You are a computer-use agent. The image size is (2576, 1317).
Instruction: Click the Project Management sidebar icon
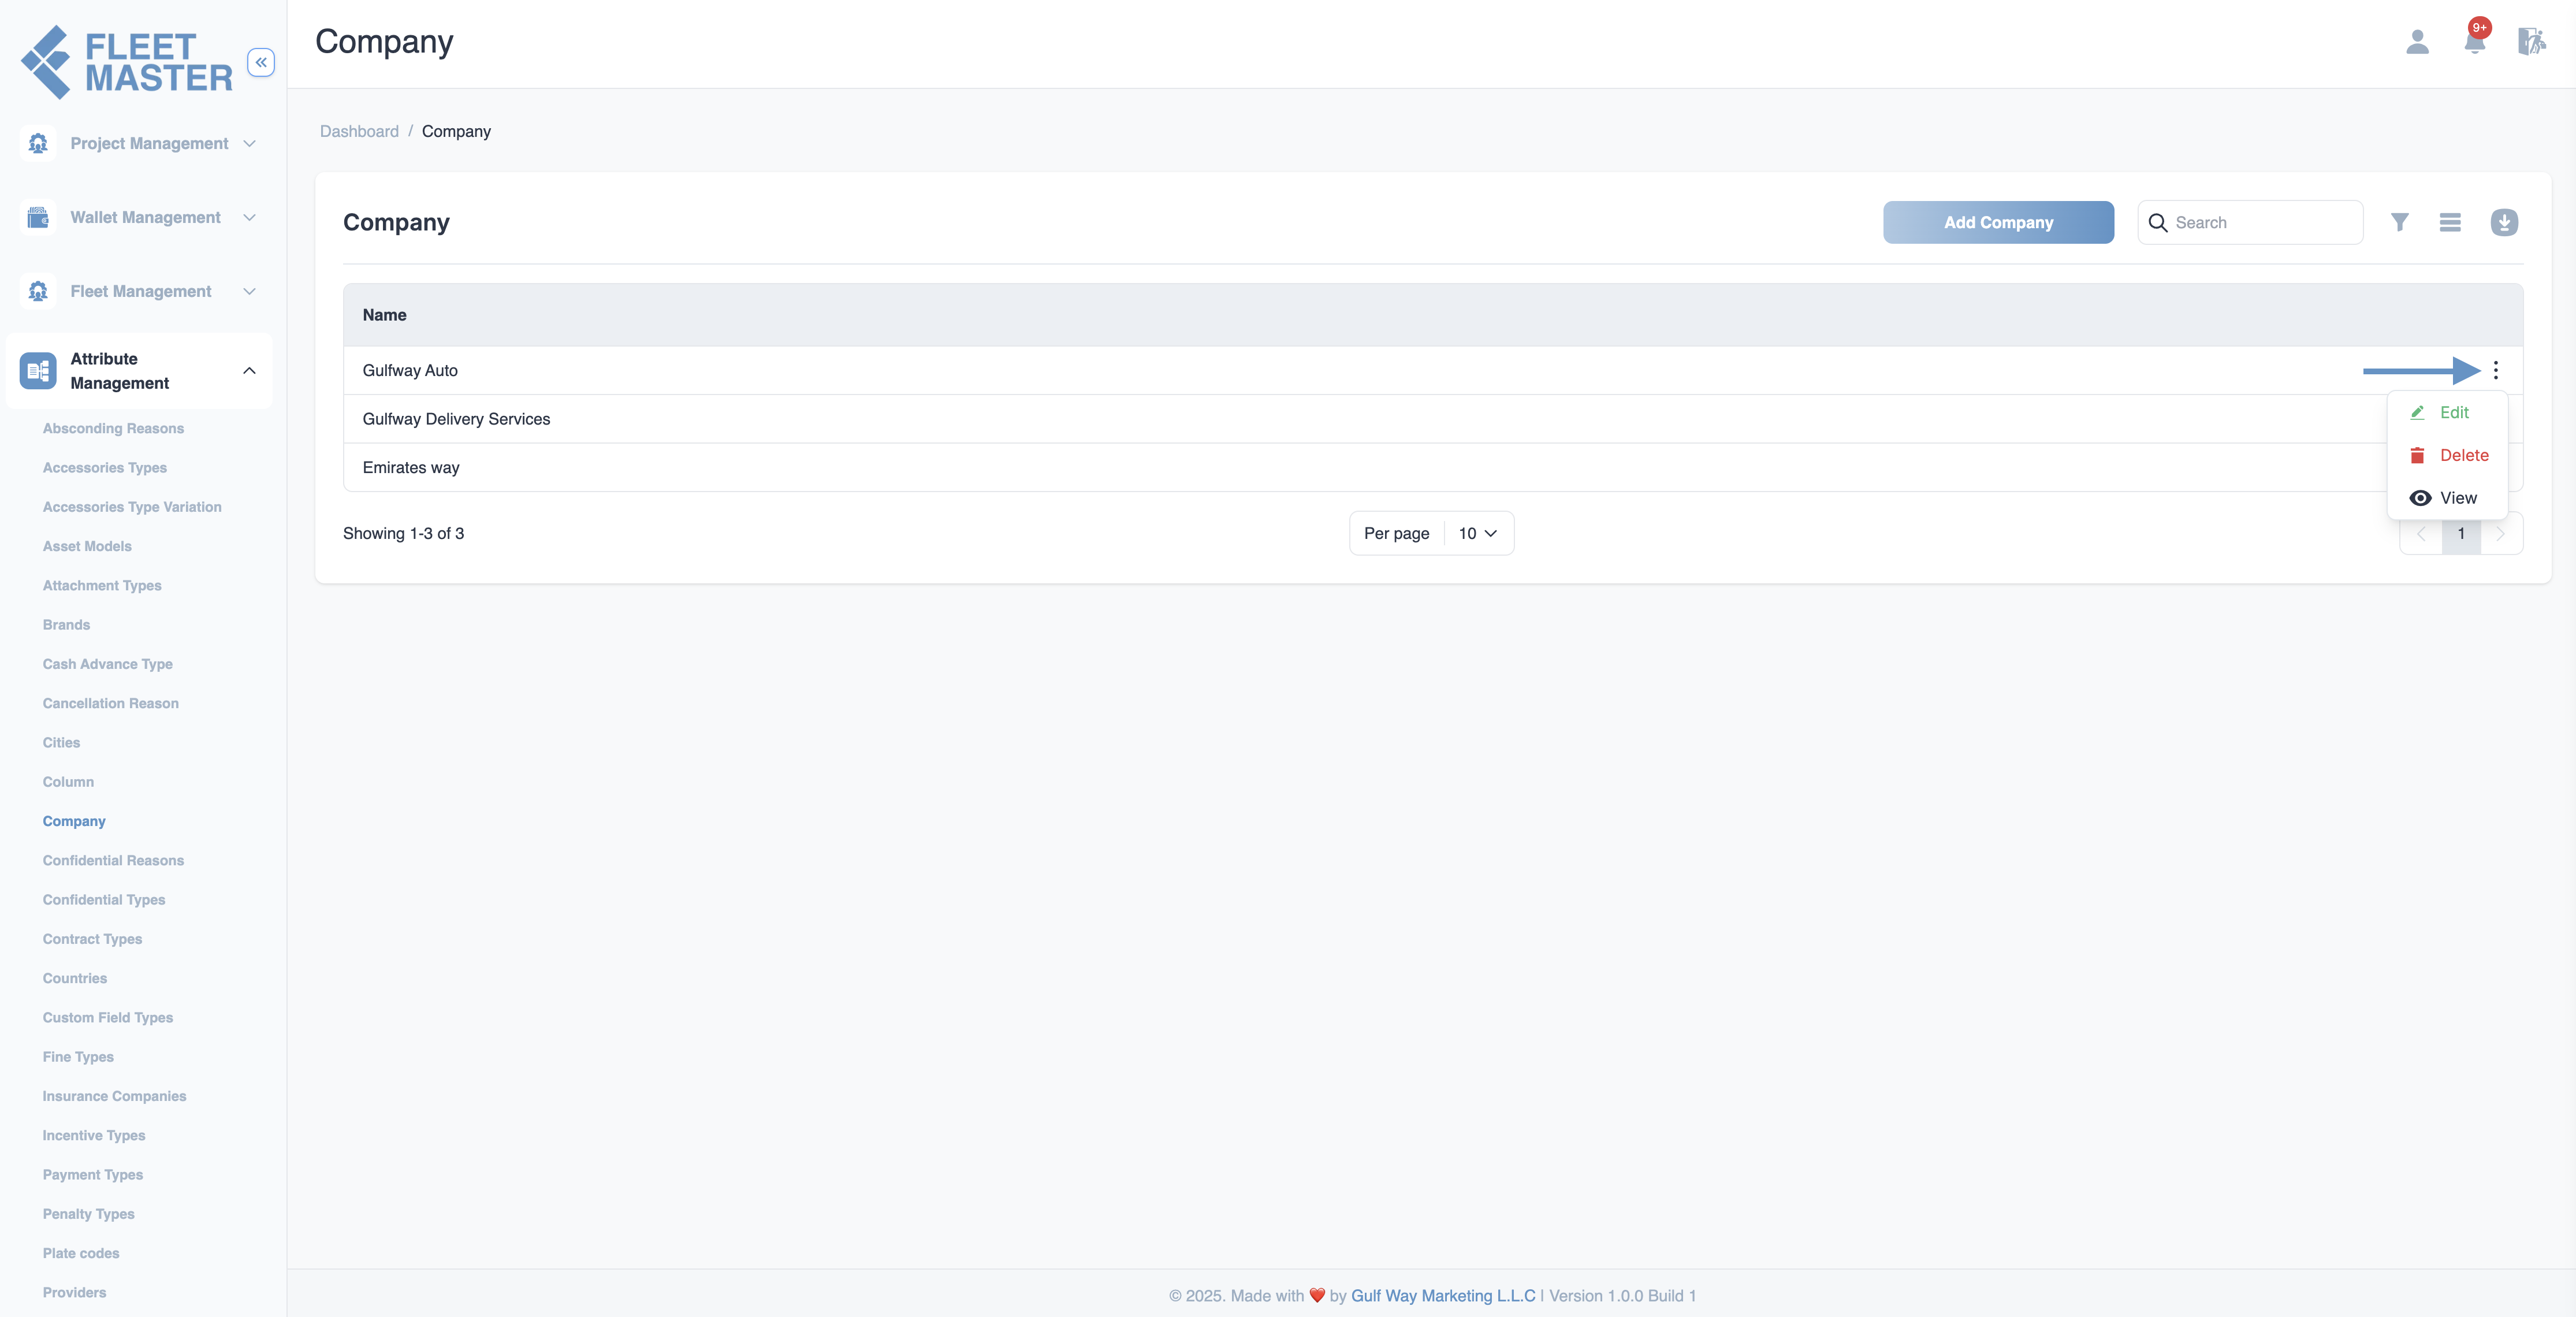(x=38, y=143)
